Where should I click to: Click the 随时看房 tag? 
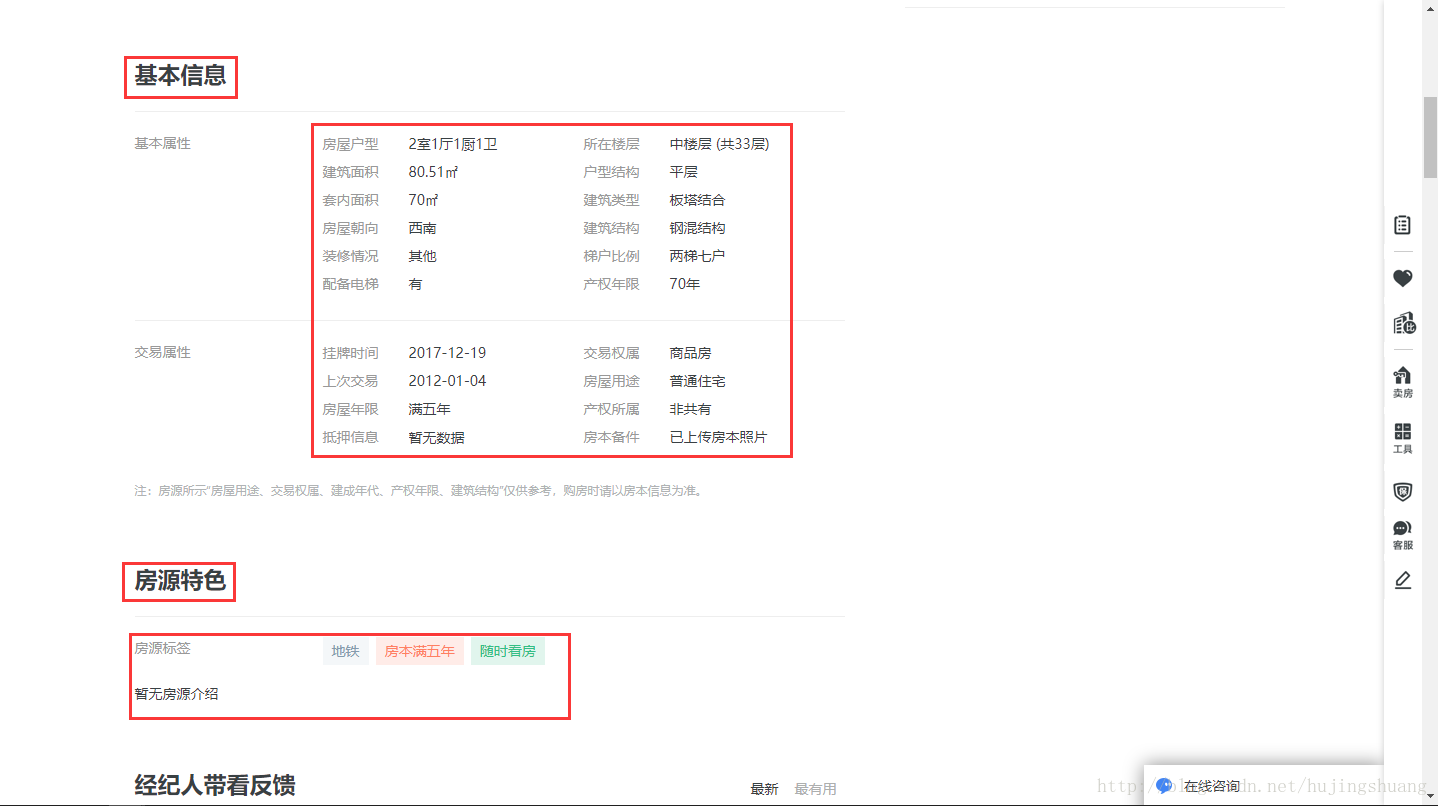click(508, 651)
